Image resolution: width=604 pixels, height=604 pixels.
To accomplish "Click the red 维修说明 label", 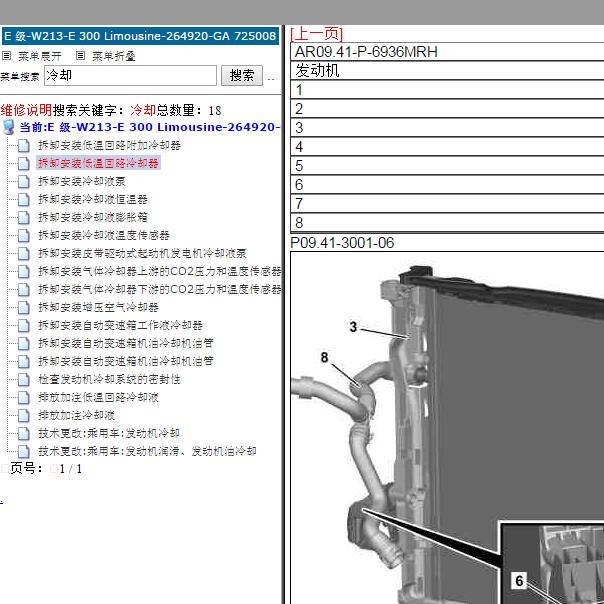I will pos(26,111).
